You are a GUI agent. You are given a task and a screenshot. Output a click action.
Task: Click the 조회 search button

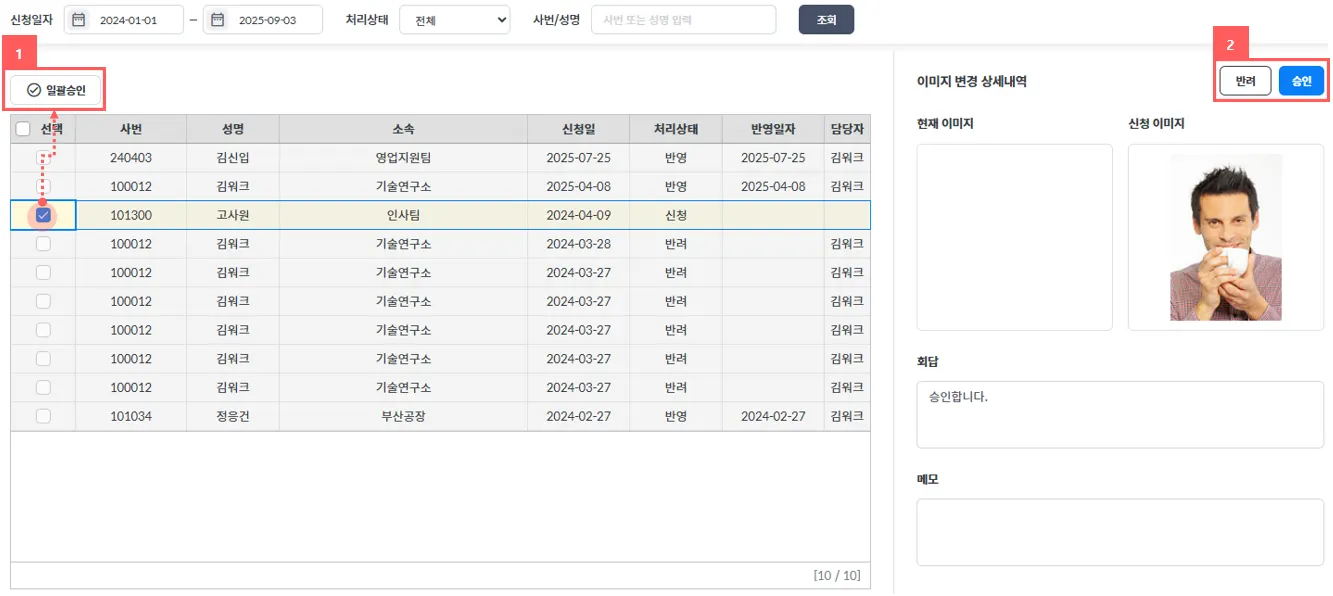pos(826,20)
